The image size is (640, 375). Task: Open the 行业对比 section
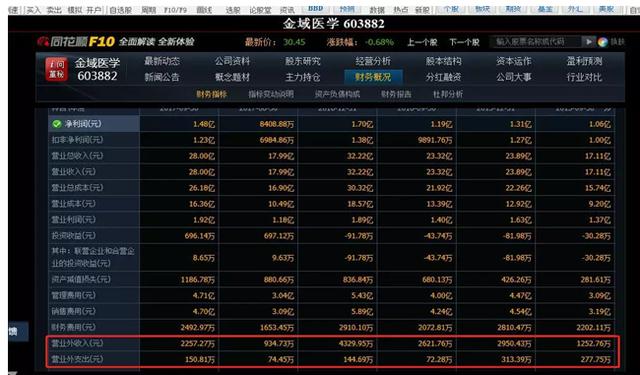point(584,77)
